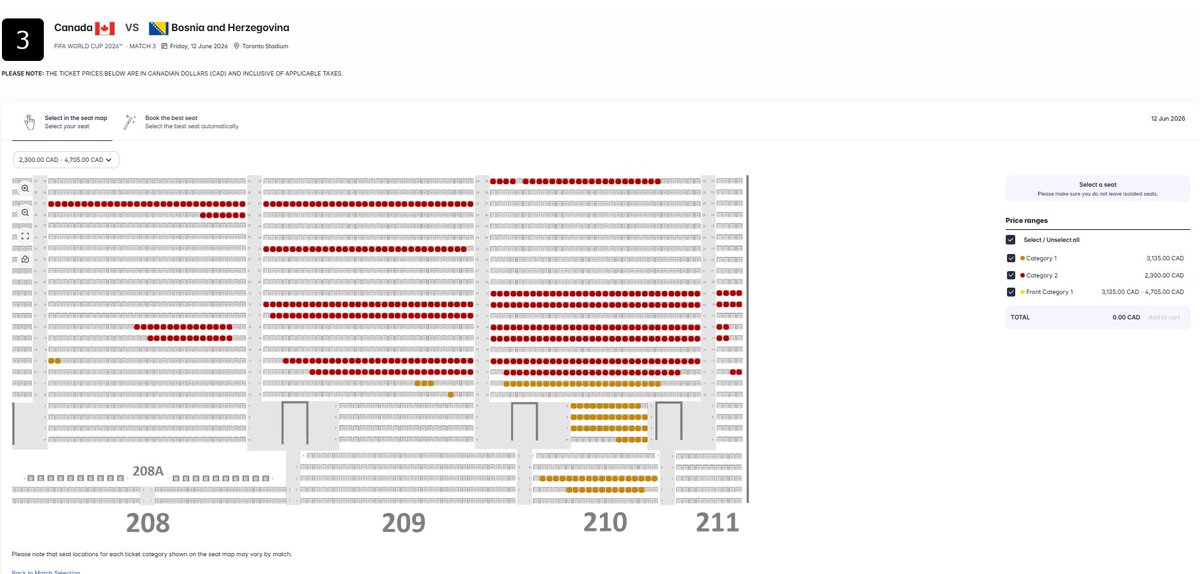Uncheck the Front Category 1 checkbox
The height and width of the screenshot is (574, 1200).
click(x=1011, y=292)
